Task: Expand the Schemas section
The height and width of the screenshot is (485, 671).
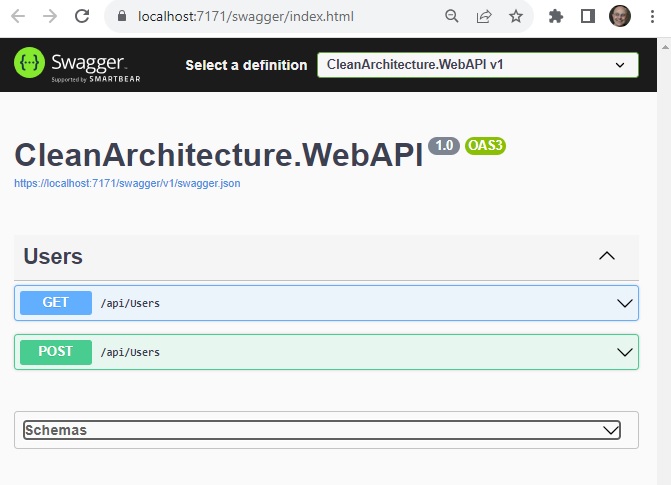Action: click(322, 430)
